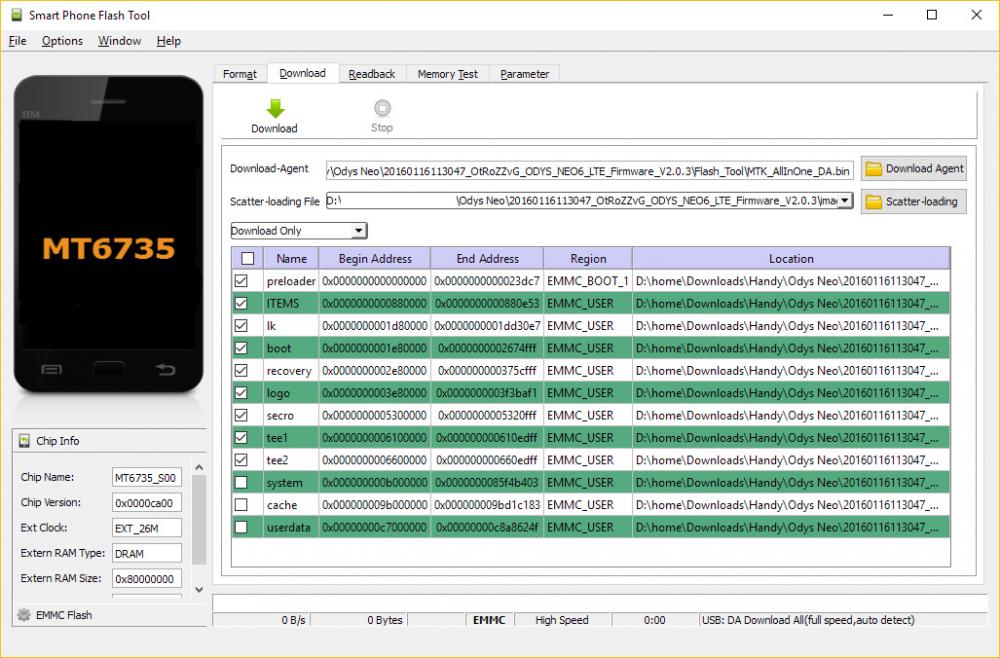Click the Scatter-loading folder icon
The height and width of the screenshot is (658, 1000).
[873, 202]
